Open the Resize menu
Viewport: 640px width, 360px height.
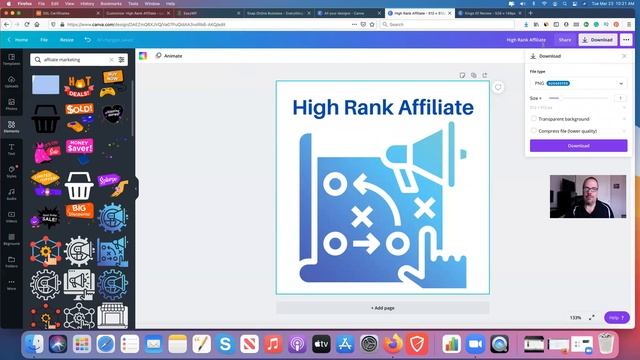[x=67, y=40]
